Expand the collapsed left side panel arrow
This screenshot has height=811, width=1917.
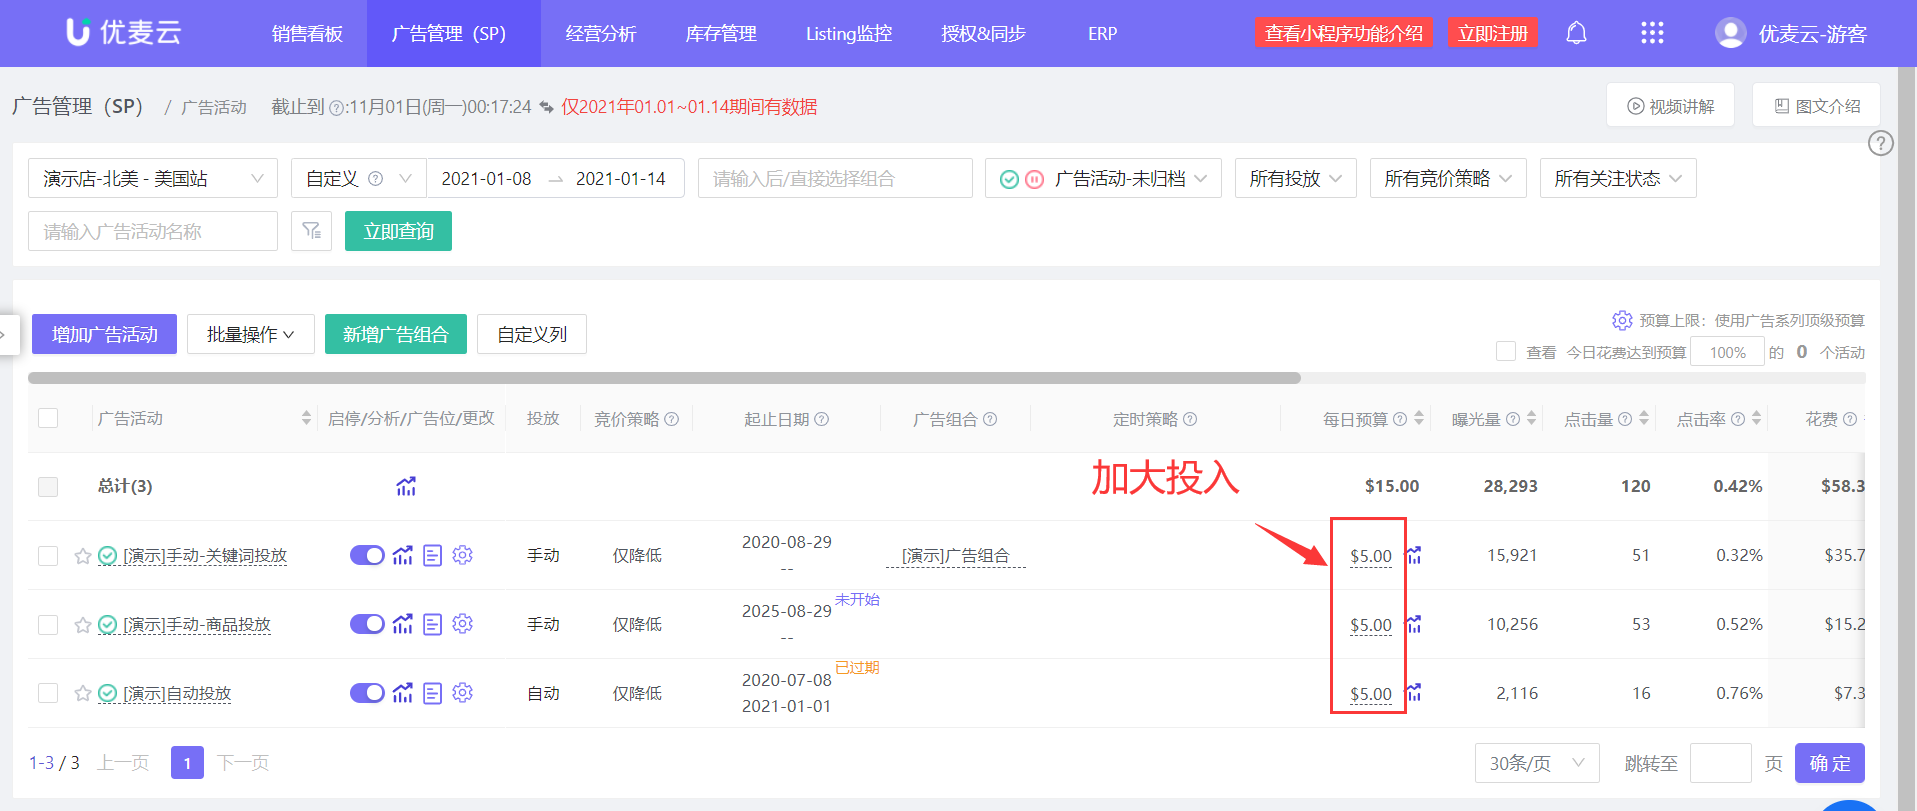click(x=8, y=334)
